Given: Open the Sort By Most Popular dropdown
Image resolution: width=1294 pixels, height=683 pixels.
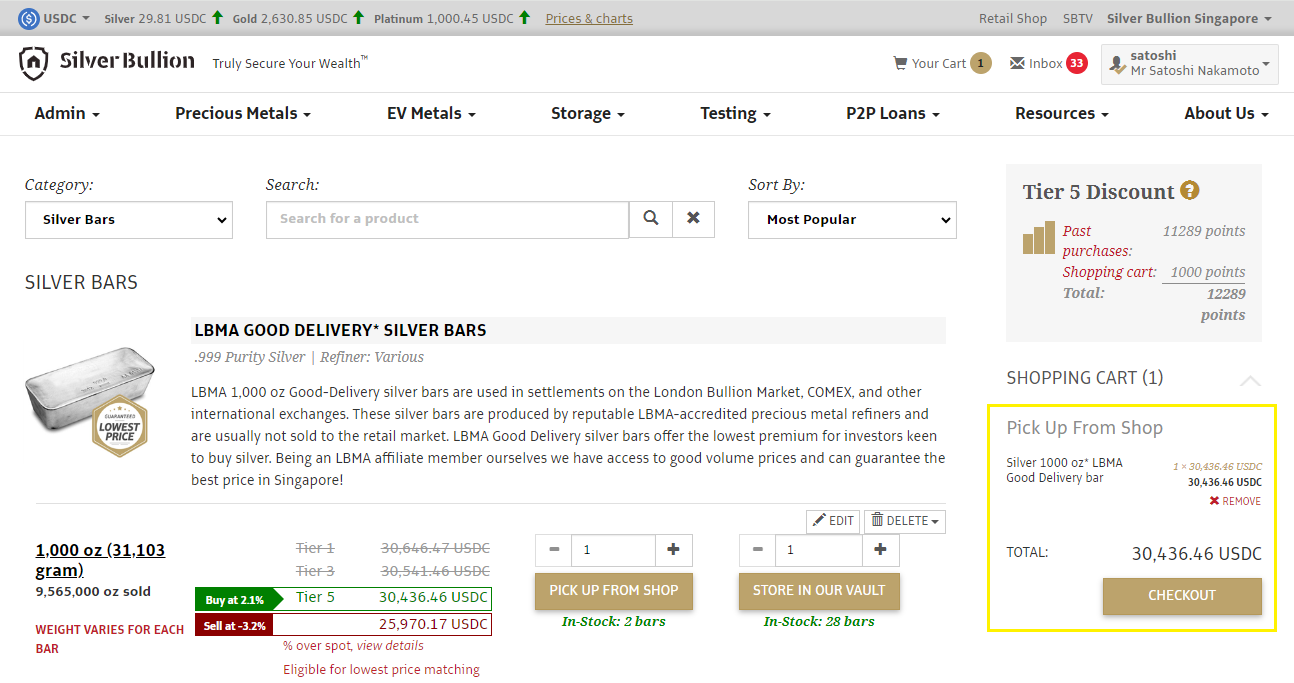Looking at the screenshot, I should [x=852, y=220].
